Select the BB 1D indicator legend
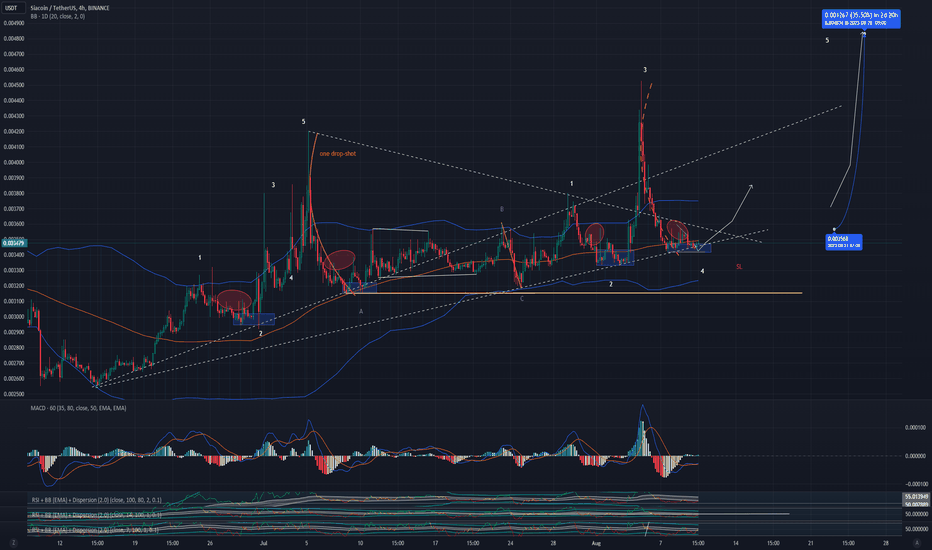Screen dimensions: 932x550 58,17
